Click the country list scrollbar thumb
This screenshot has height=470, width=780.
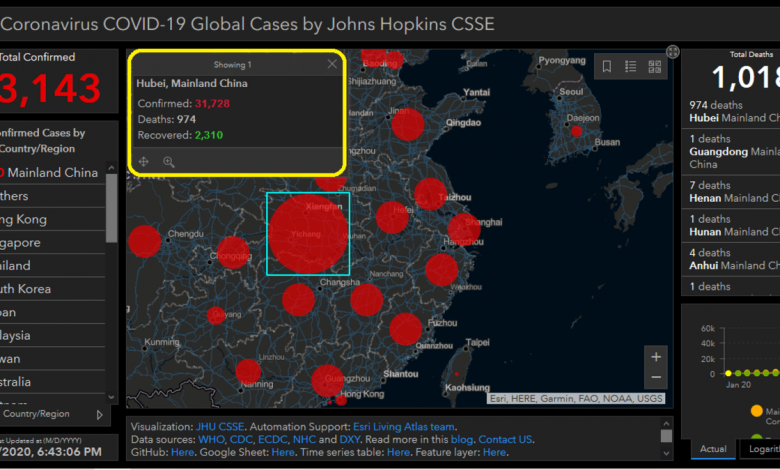(111, 207)
